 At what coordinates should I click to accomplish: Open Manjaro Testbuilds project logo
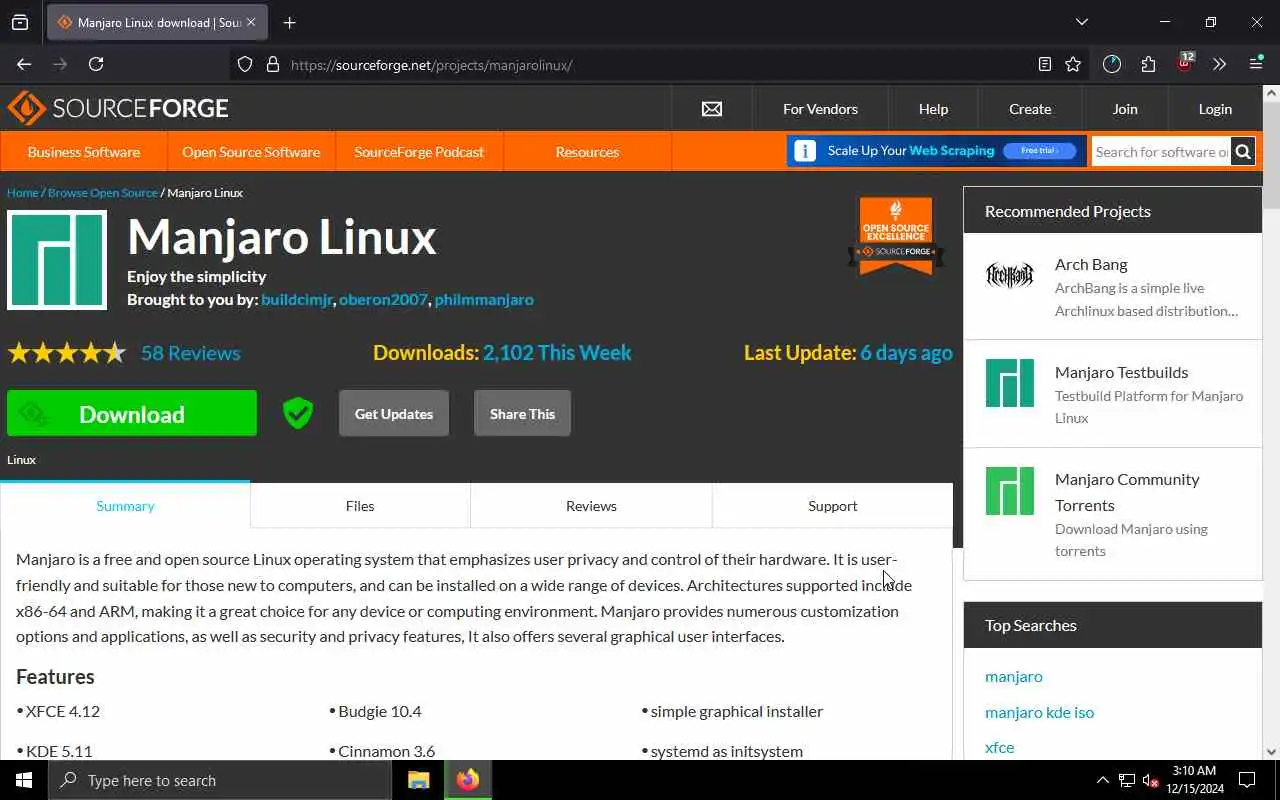click(x=1010, y=383)
